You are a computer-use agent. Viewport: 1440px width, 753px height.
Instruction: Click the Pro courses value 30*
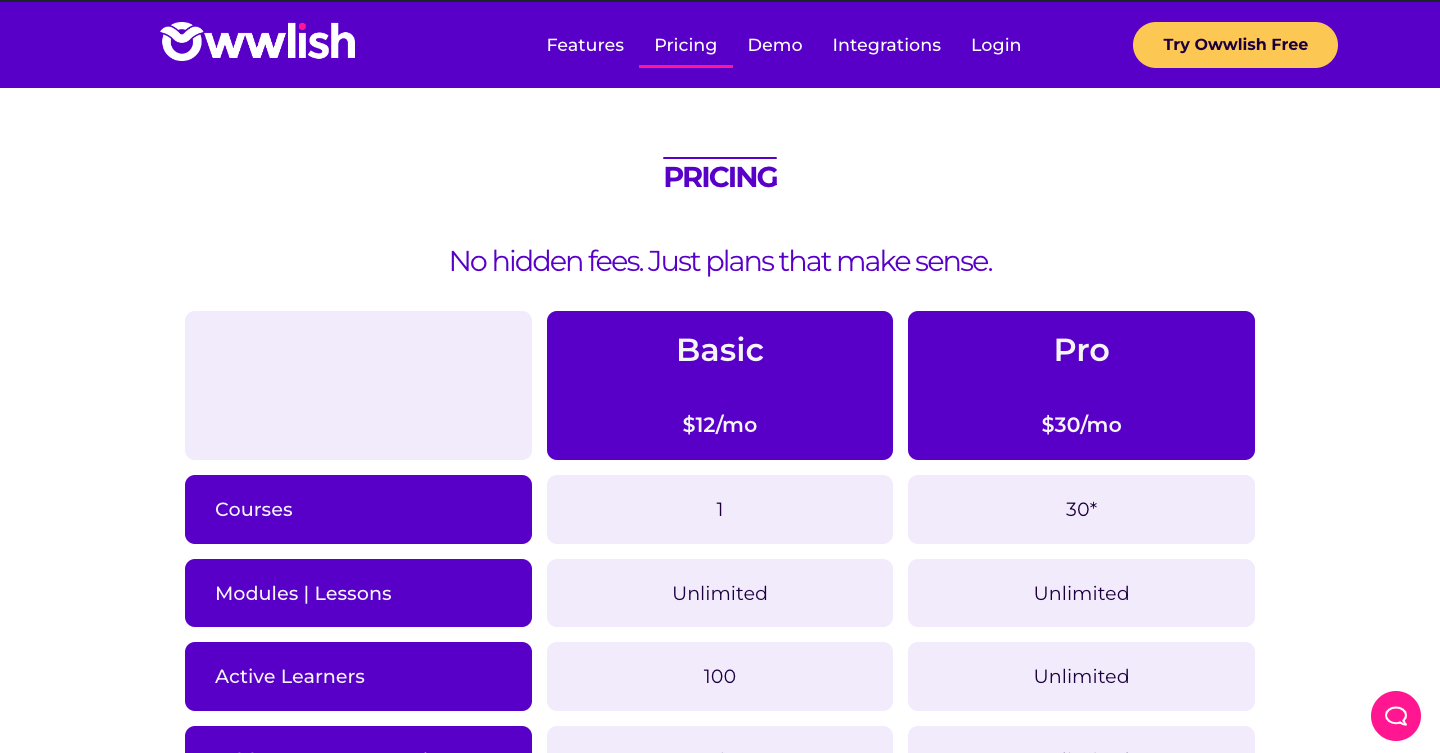[x=1081, y=510]
